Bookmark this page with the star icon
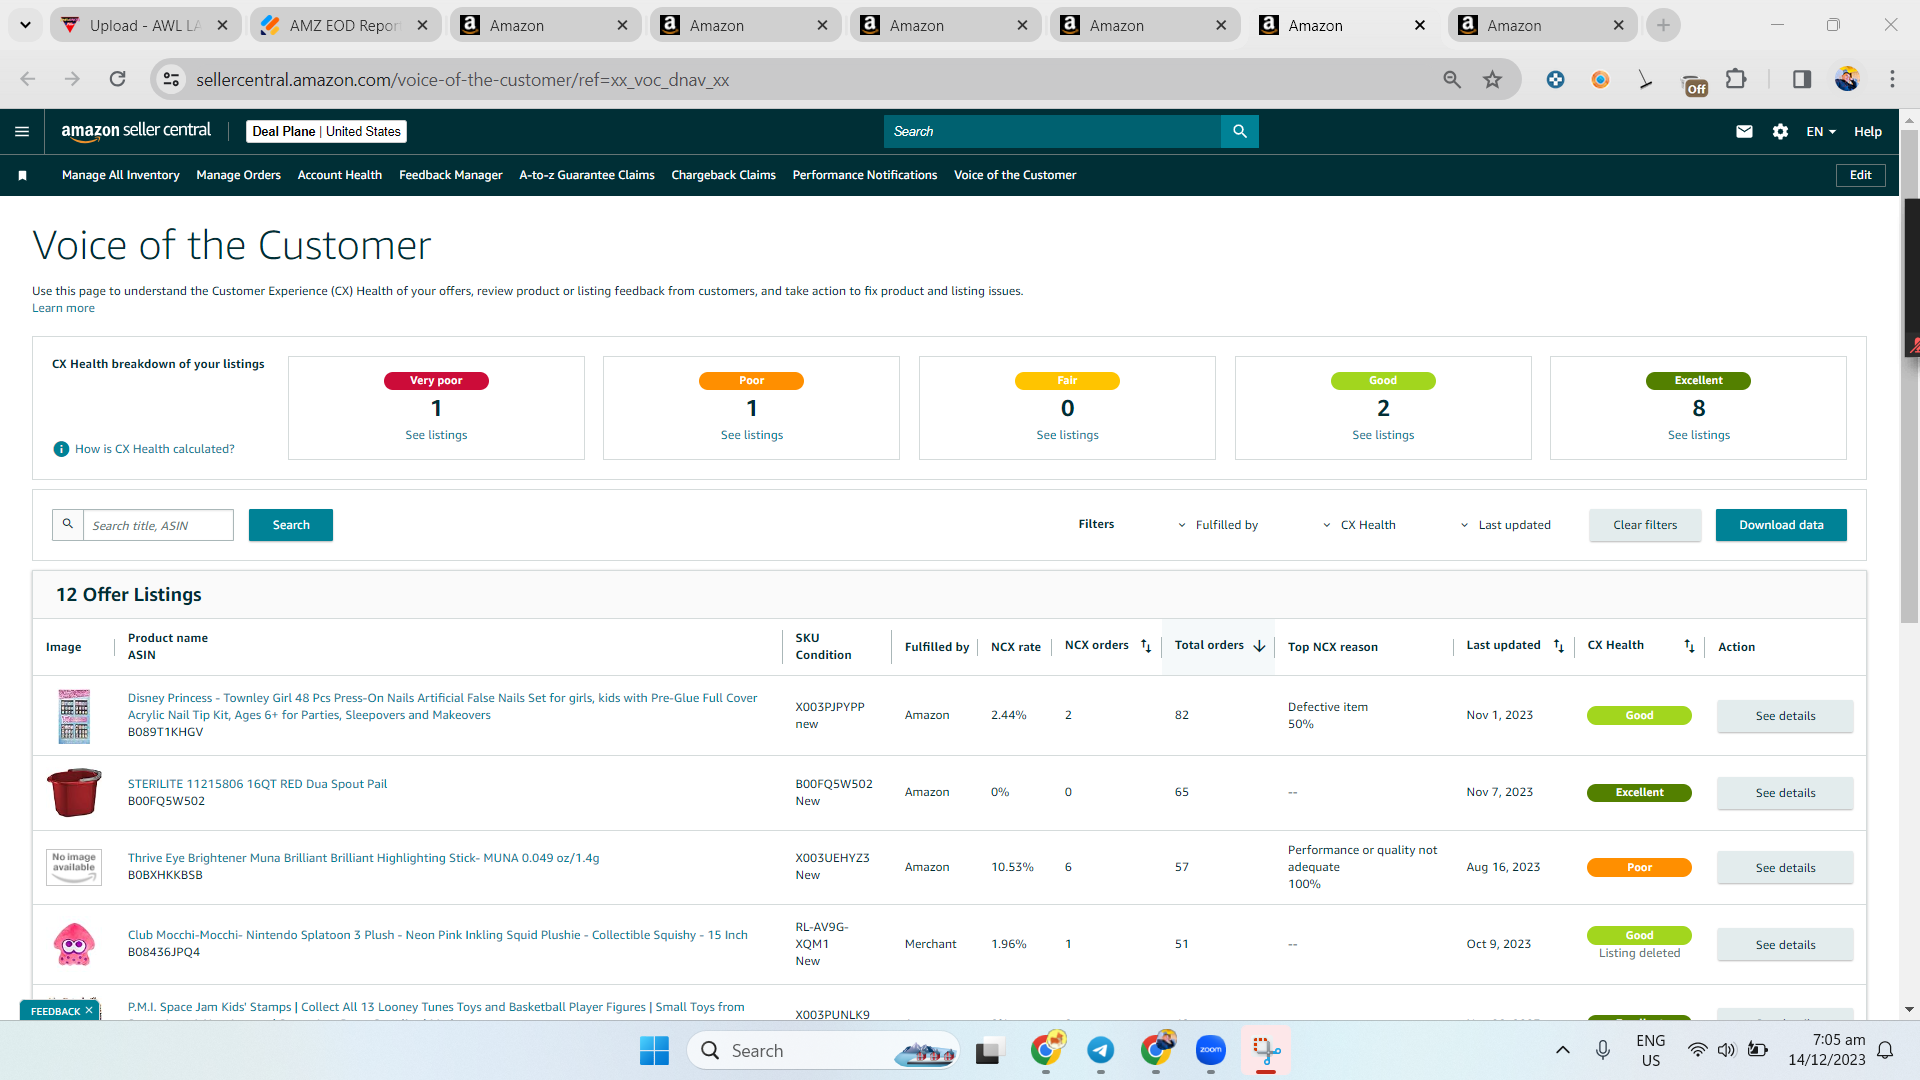1920x1080 pixels. (1492, 79)
